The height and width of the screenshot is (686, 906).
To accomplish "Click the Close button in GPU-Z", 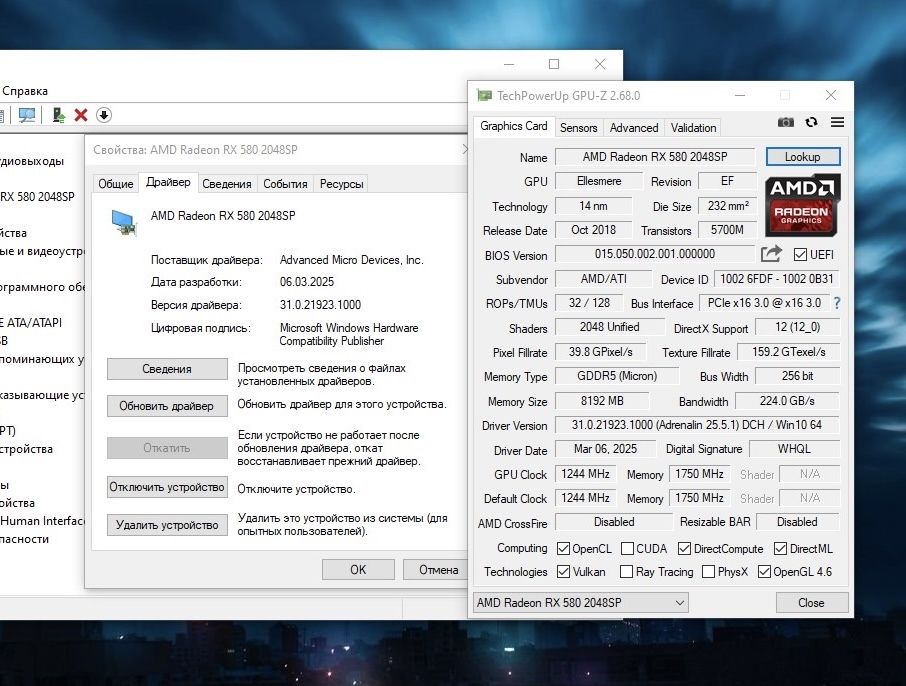I will pos(811,603).
